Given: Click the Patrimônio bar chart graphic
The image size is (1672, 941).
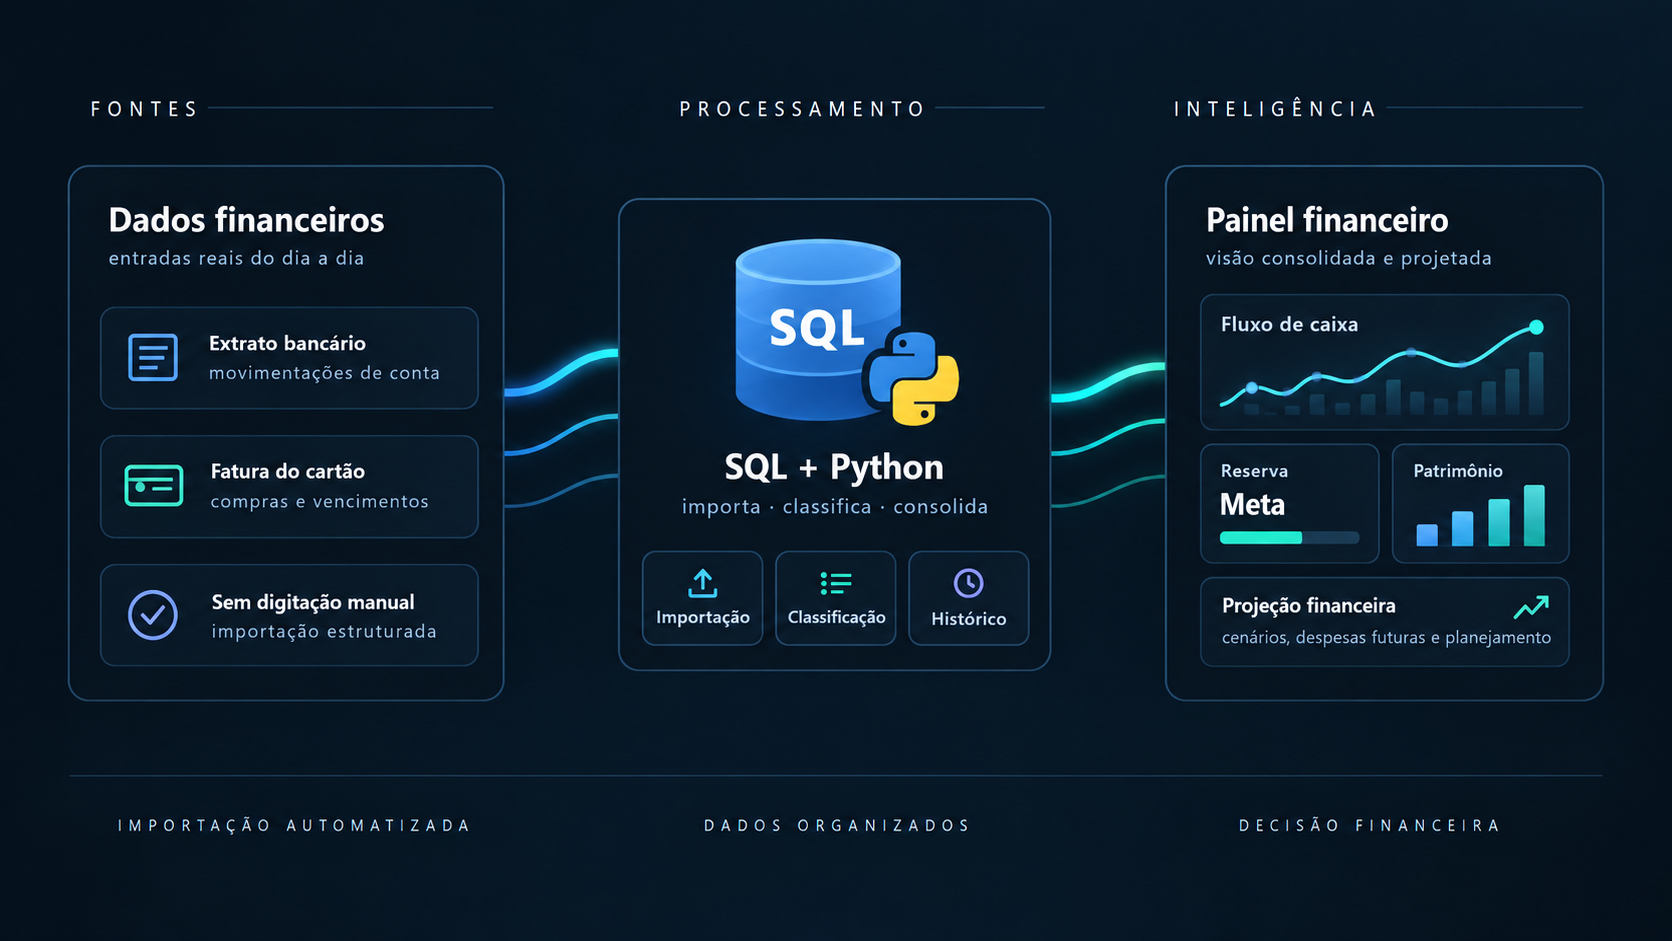Looking at the screenshot, I should click(1481, 515).
